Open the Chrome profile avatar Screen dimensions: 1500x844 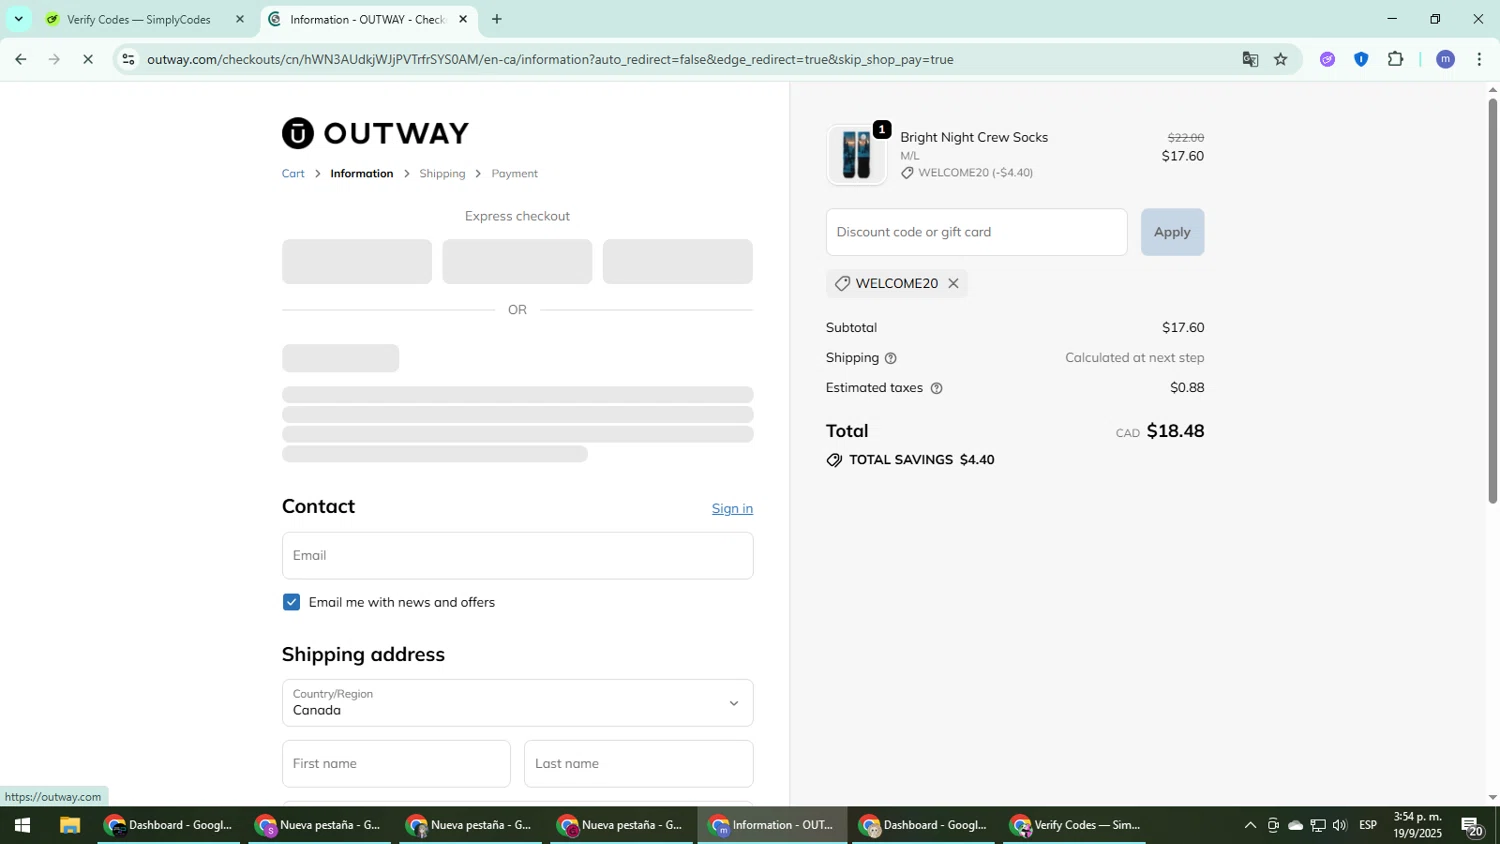click(1445, 59)
